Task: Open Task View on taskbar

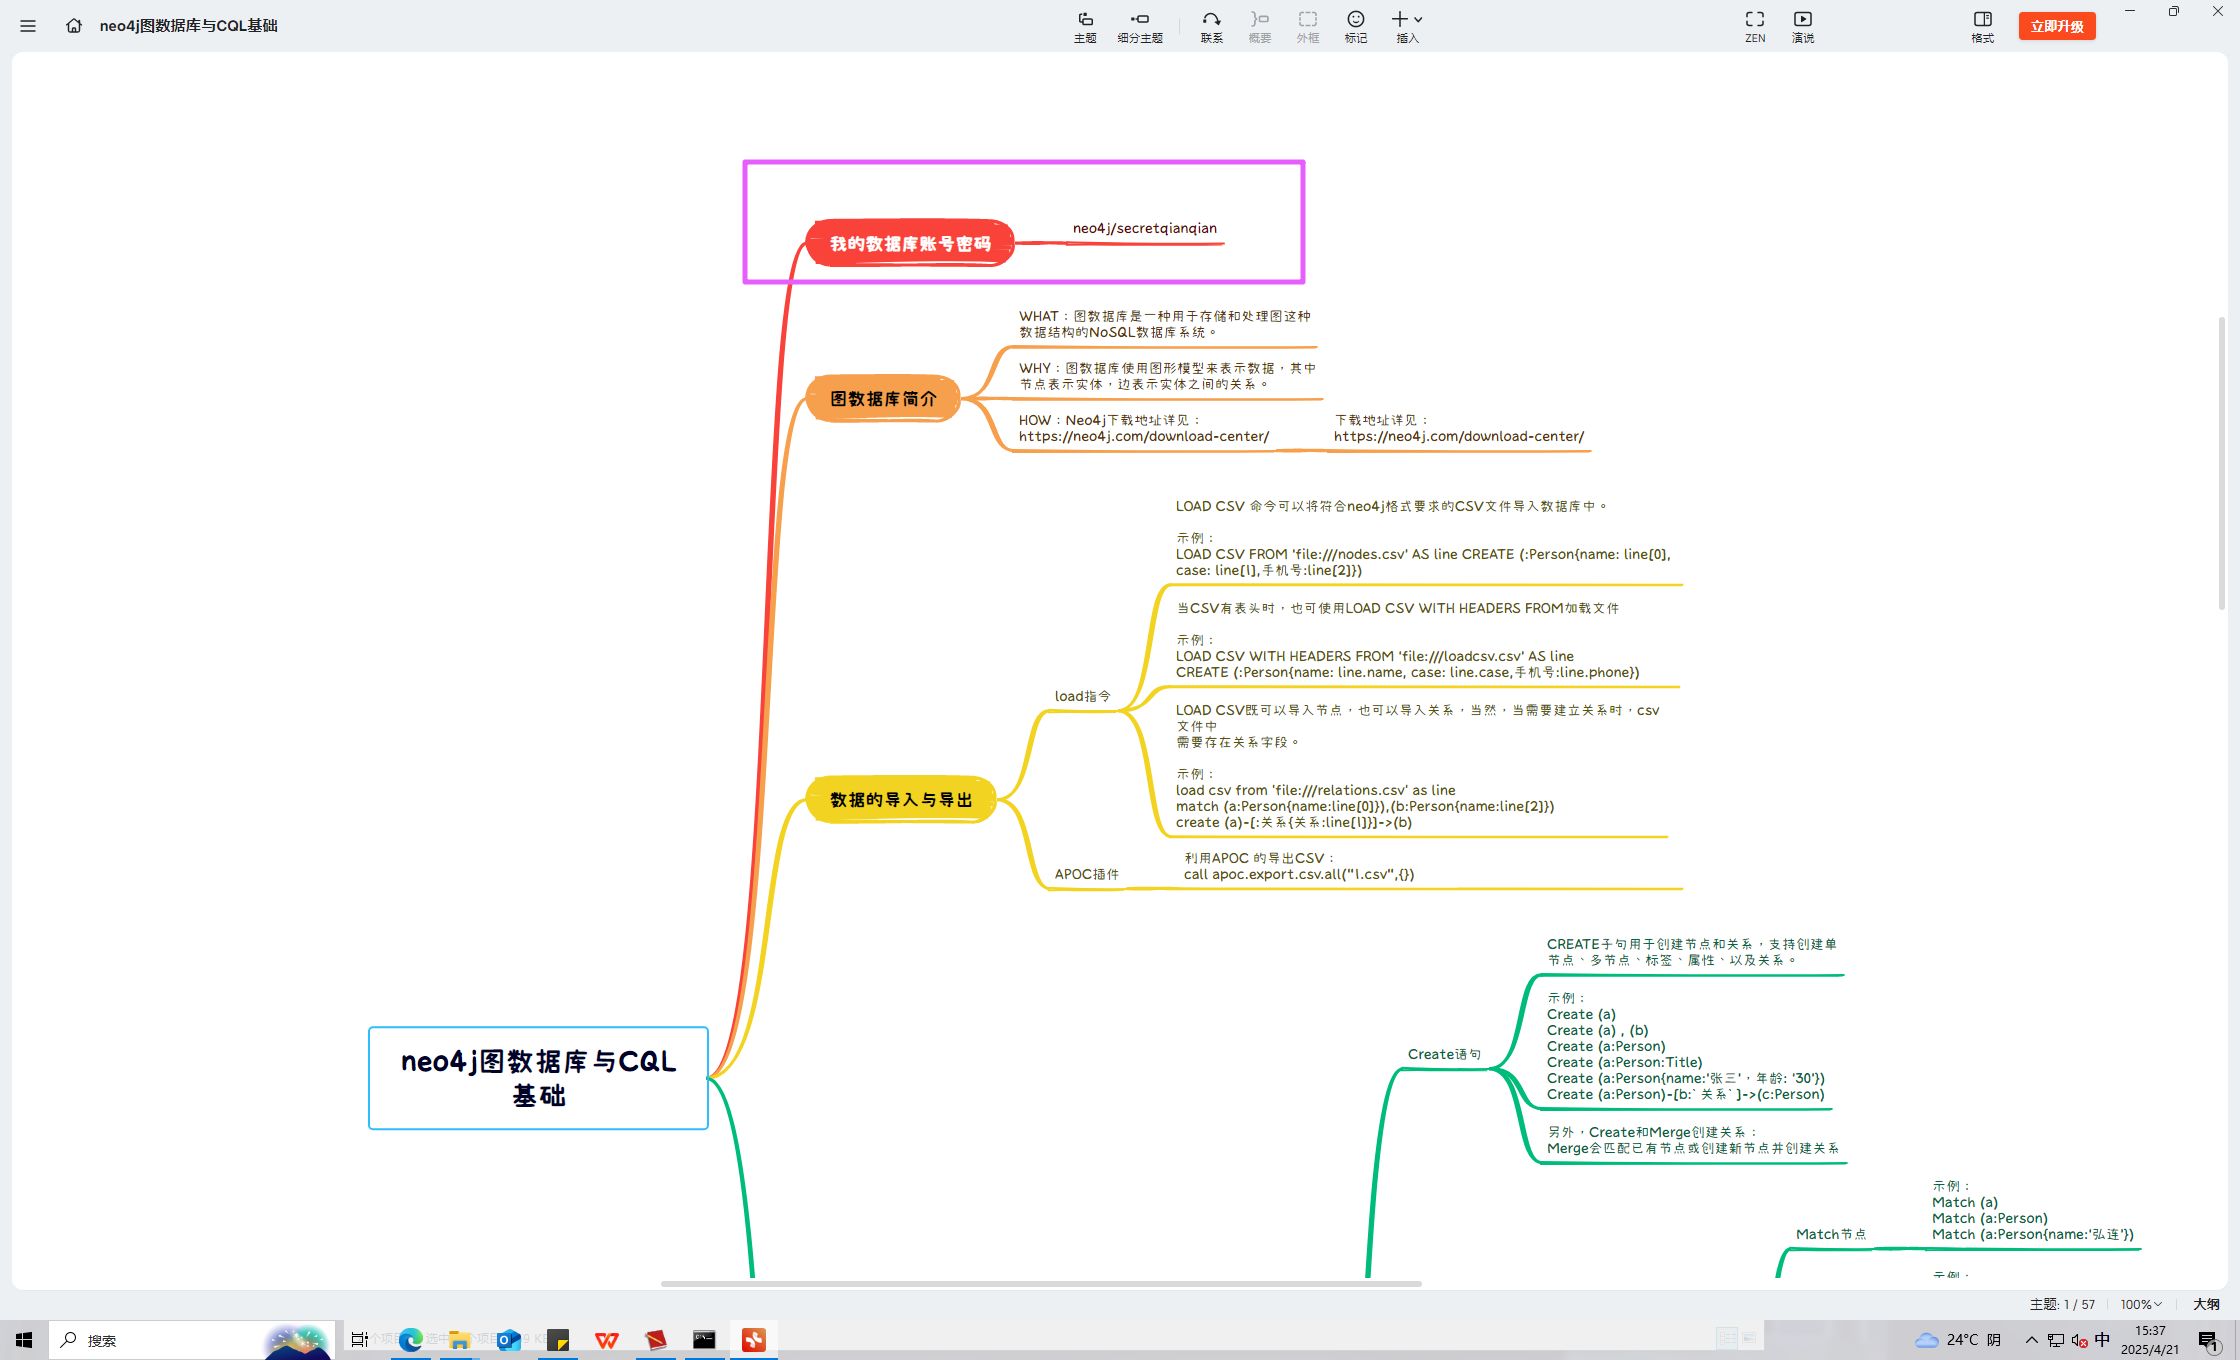Action: (x=360, y=1340)
